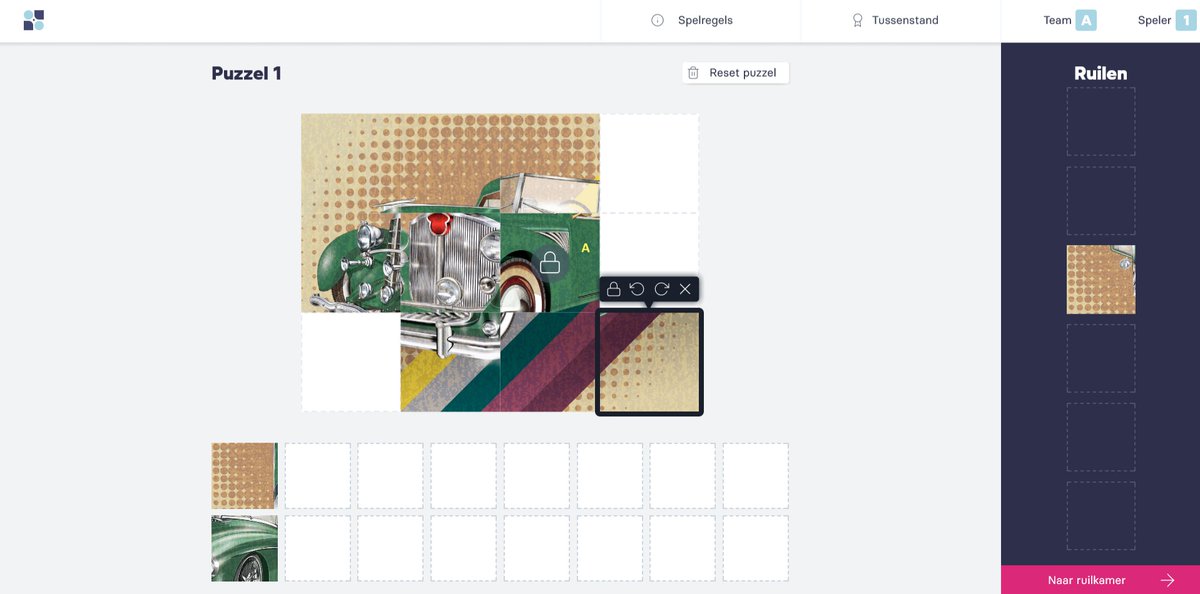Click the app logo in the header
This screenshot has width=1200, height=594.
34,20
